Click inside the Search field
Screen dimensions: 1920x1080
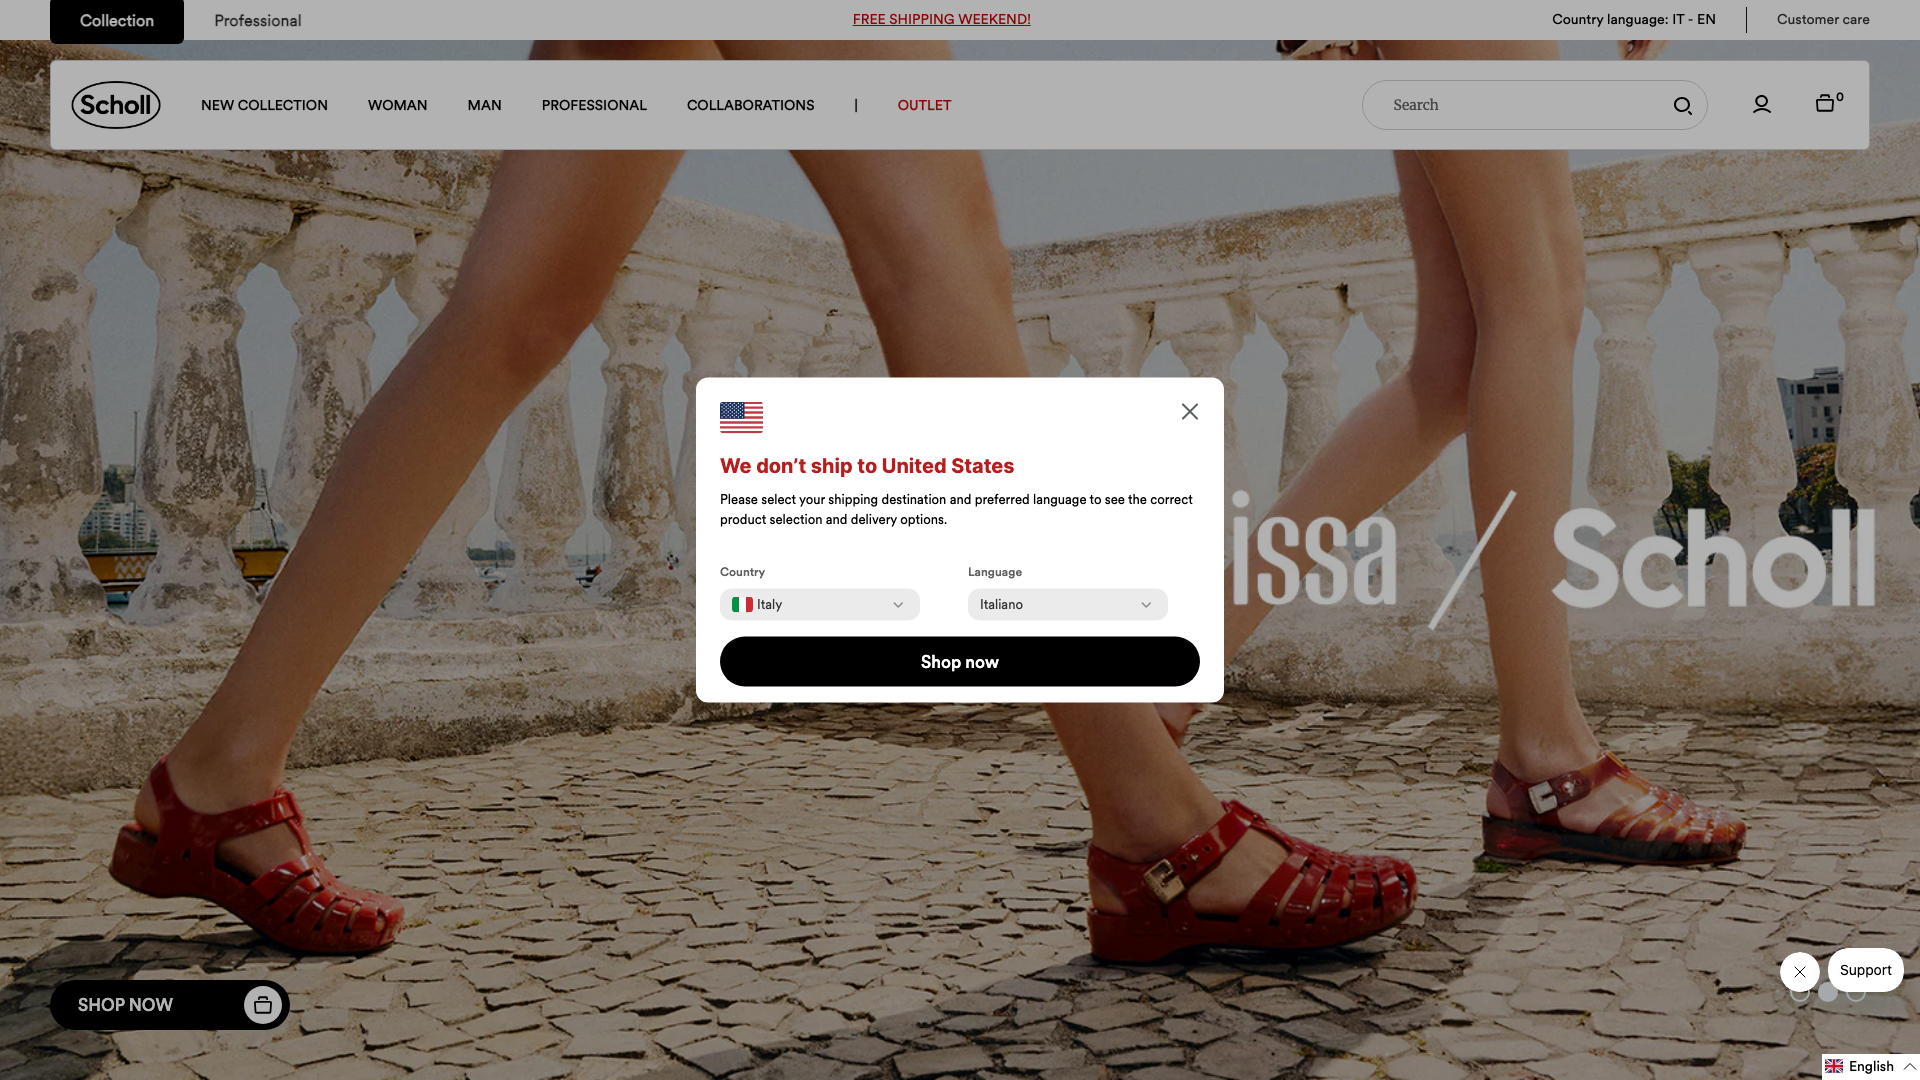(x=1520, y=105)
